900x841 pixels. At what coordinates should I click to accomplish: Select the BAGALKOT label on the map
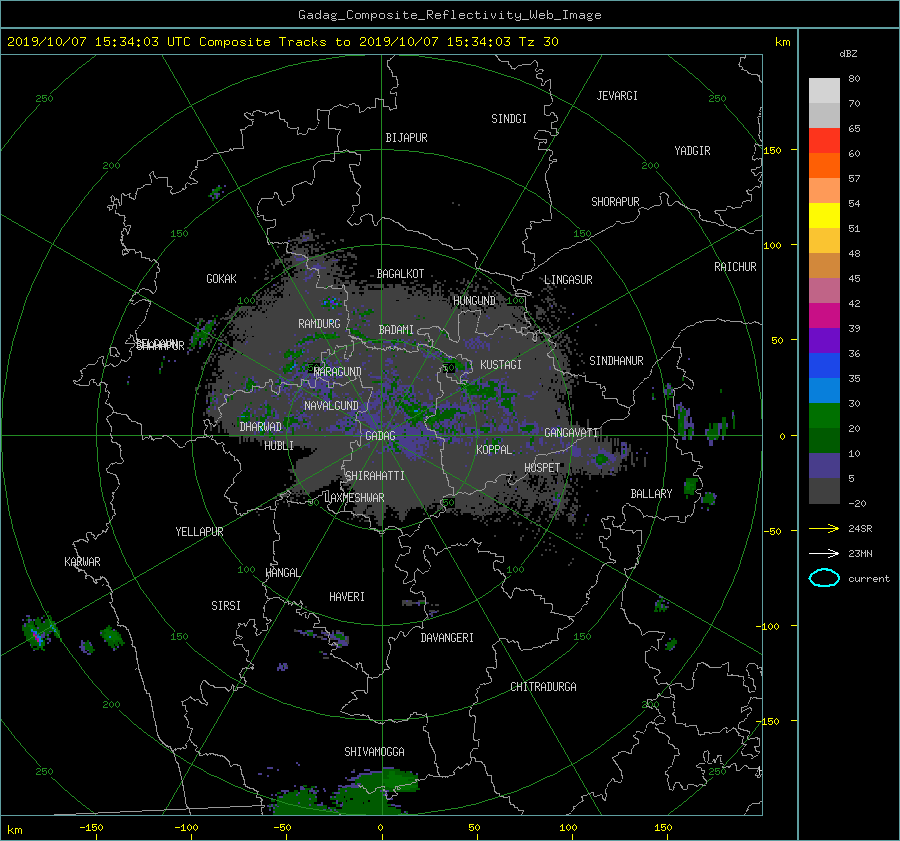[400, 274]
